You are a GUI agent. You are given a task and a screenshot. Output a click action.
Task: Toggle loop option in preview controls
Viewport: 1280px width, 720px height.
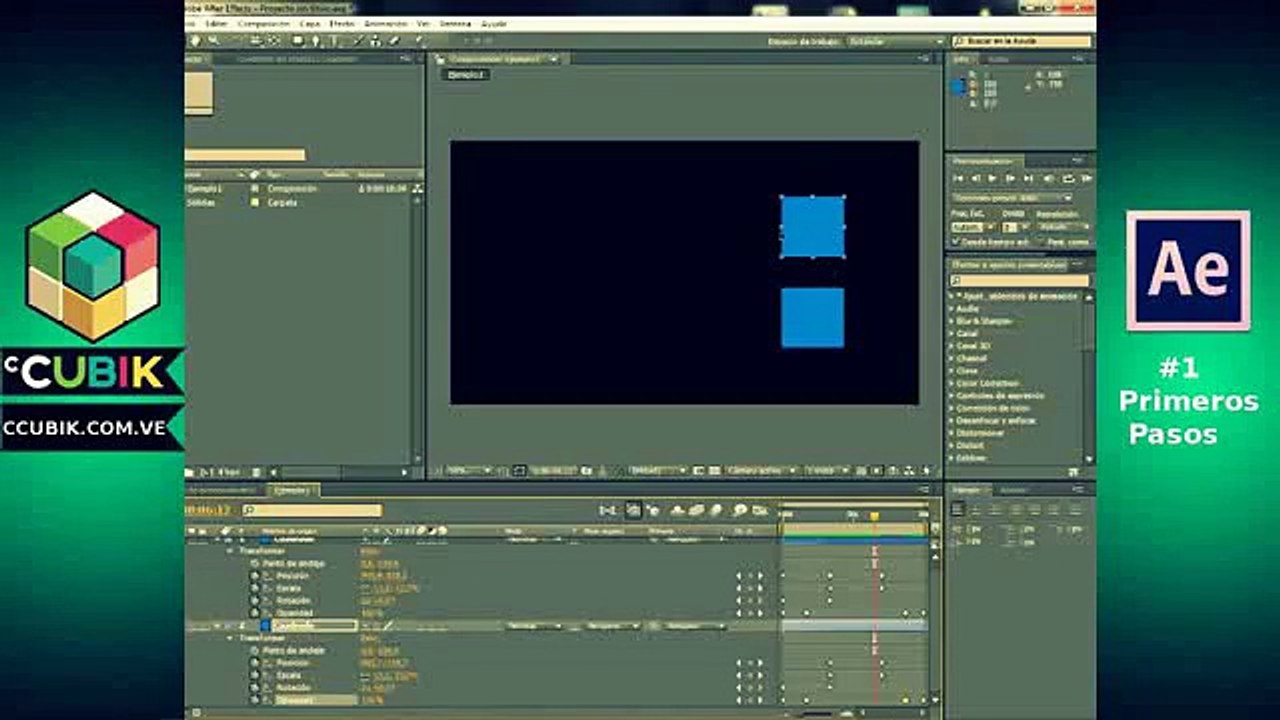tap(1069, 178)
